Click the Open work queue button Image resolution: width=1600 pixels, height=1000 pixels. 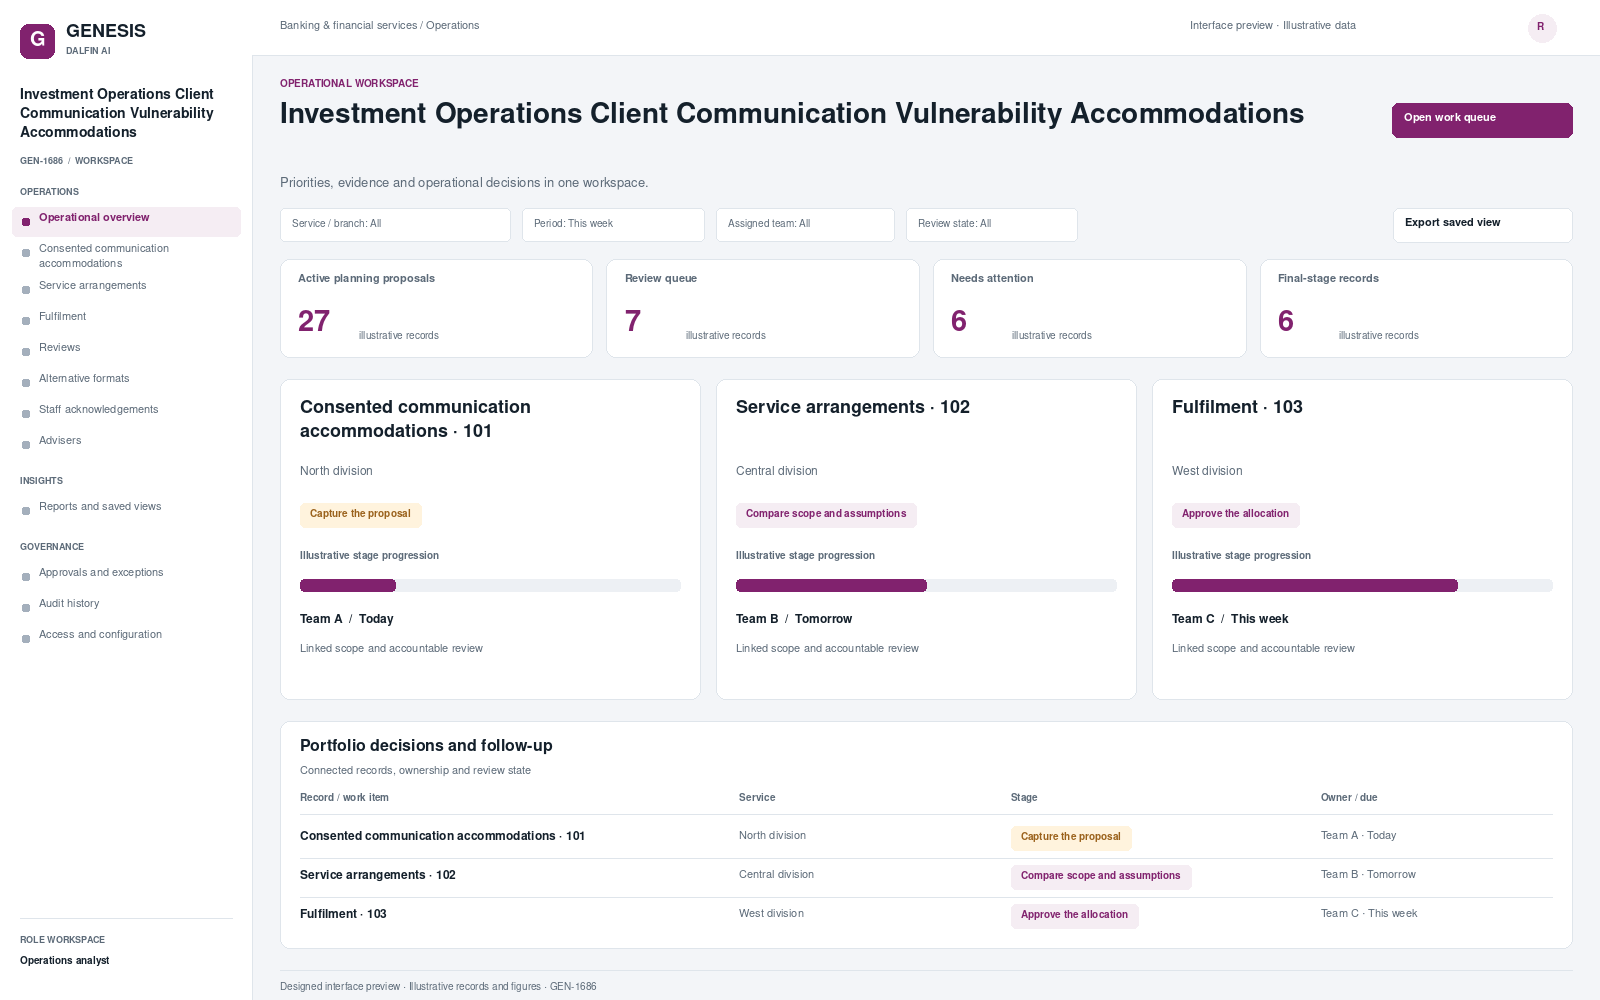[1482, 120]
